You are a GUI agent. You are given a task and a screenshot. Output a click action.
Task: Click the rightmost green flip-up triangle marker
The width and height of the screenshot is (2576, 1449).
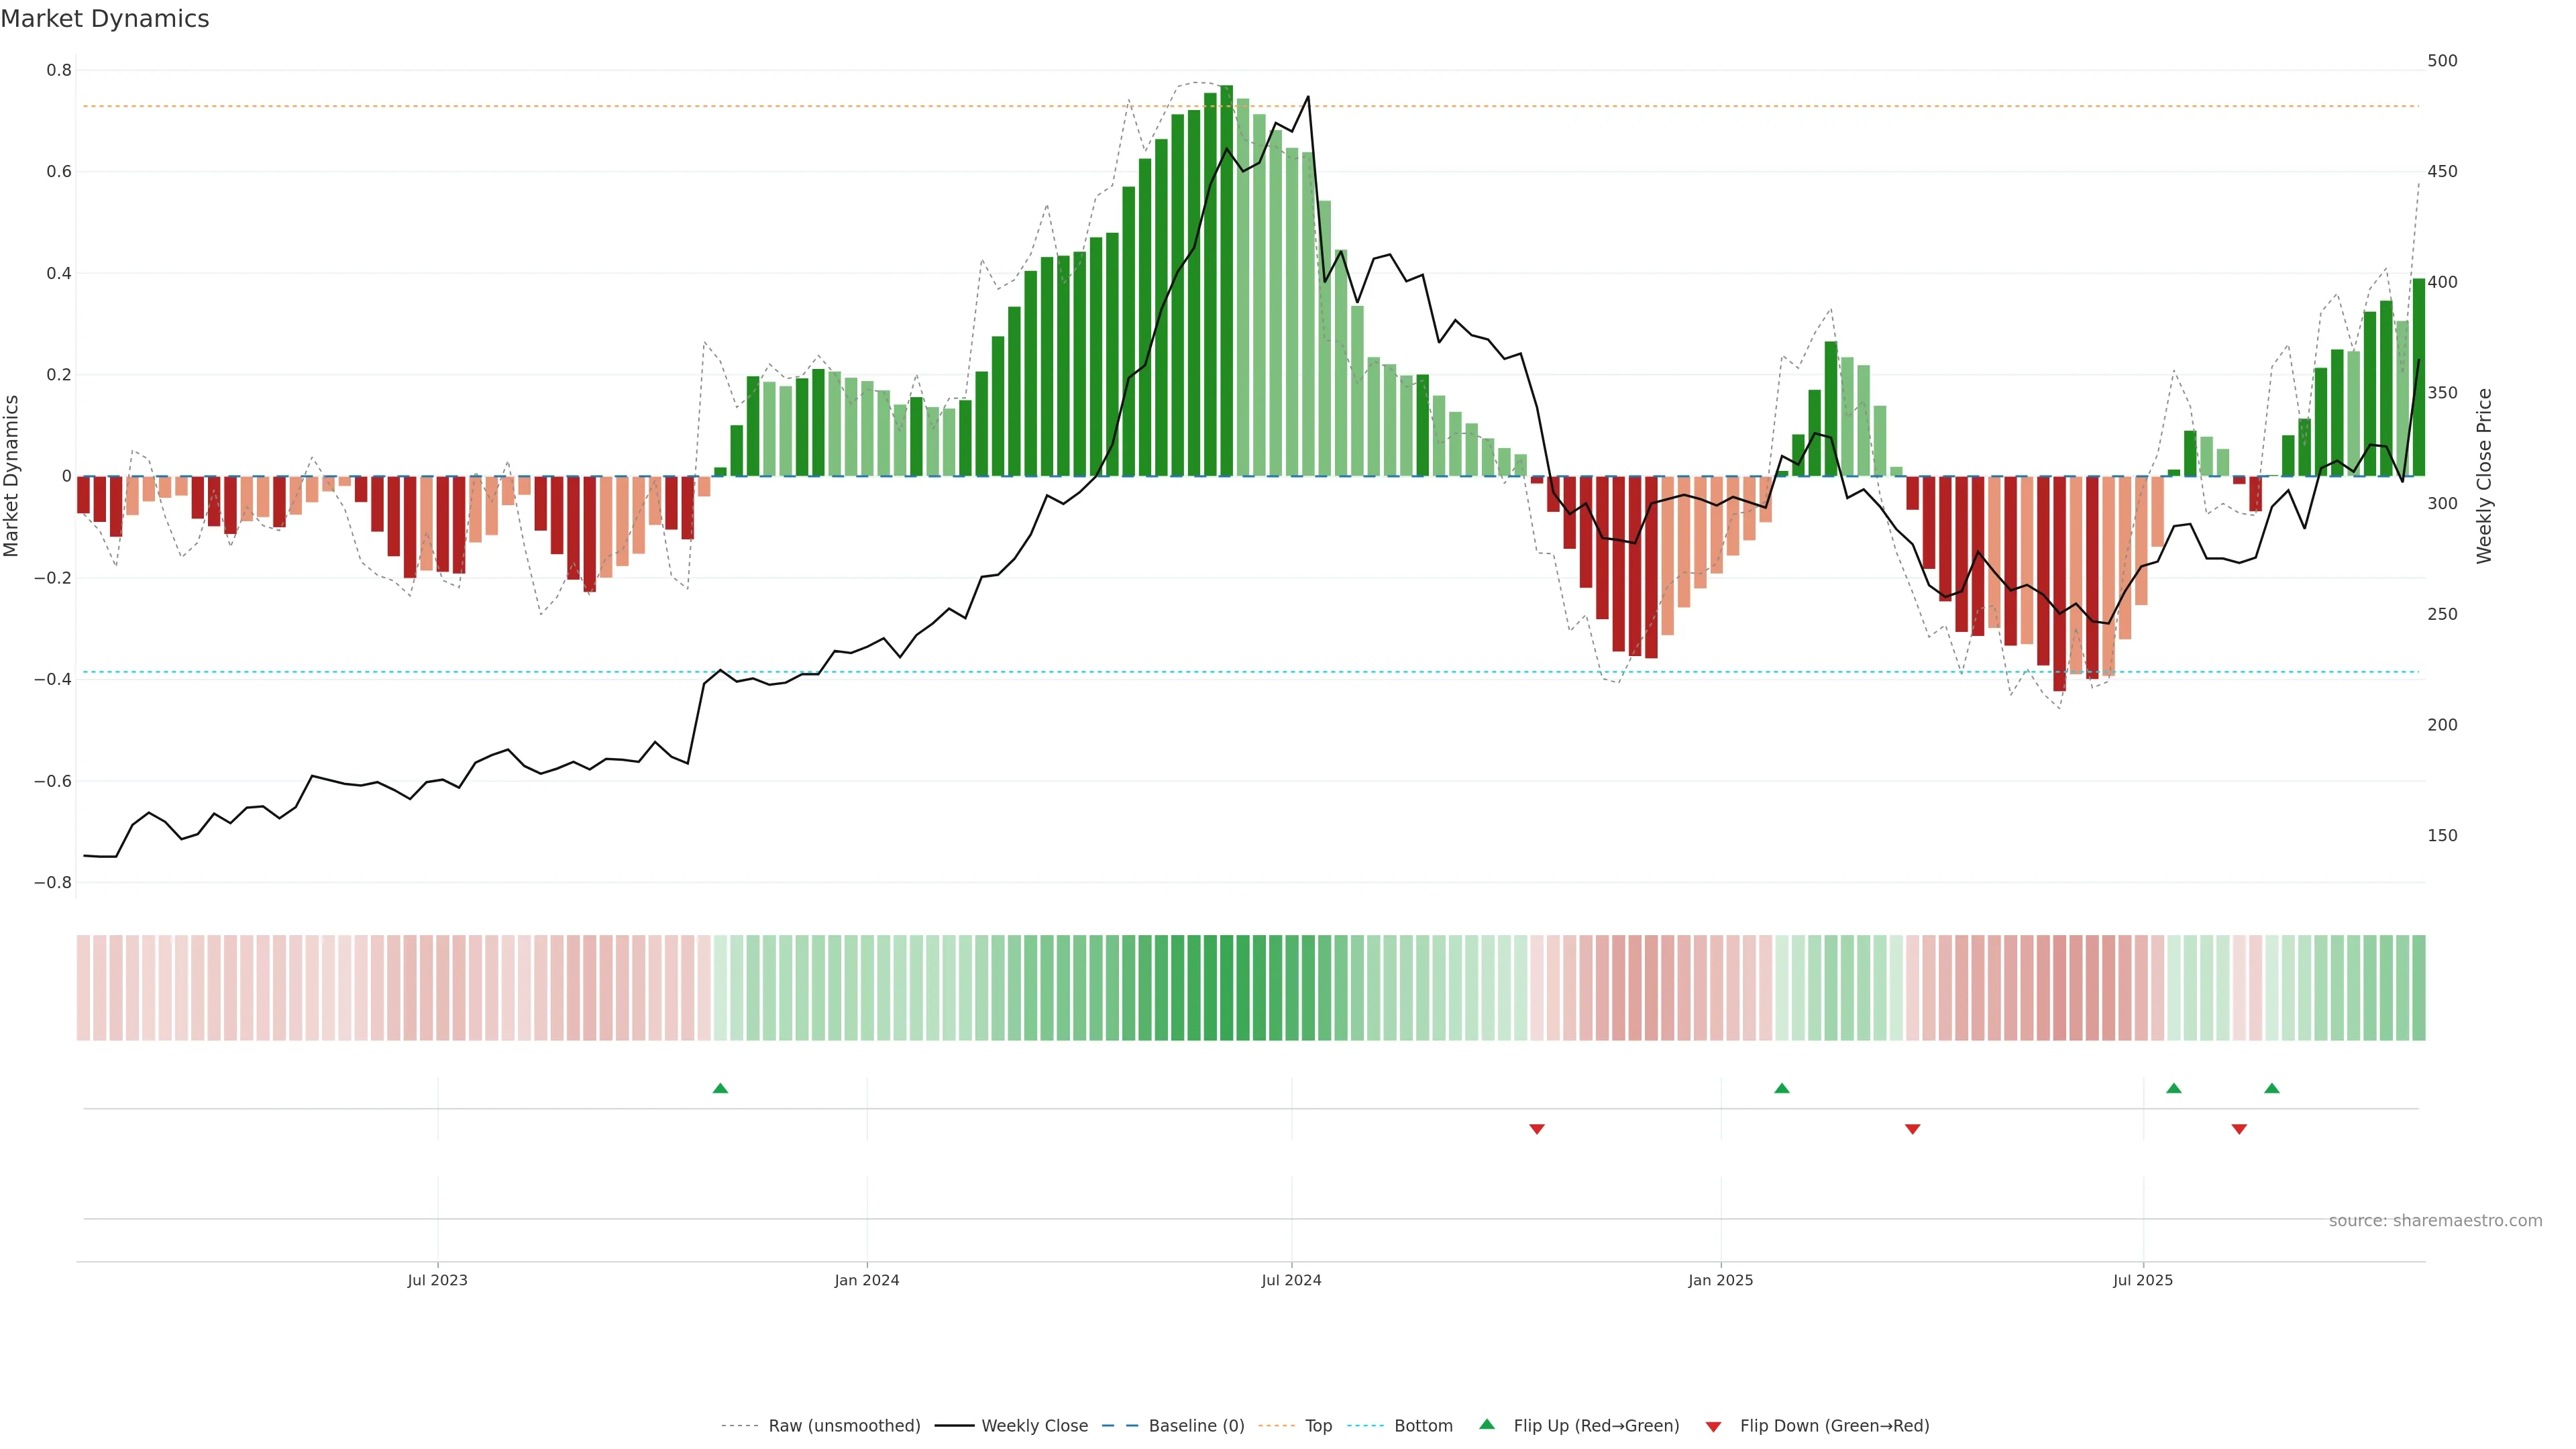click(x=2272, y=1088)
